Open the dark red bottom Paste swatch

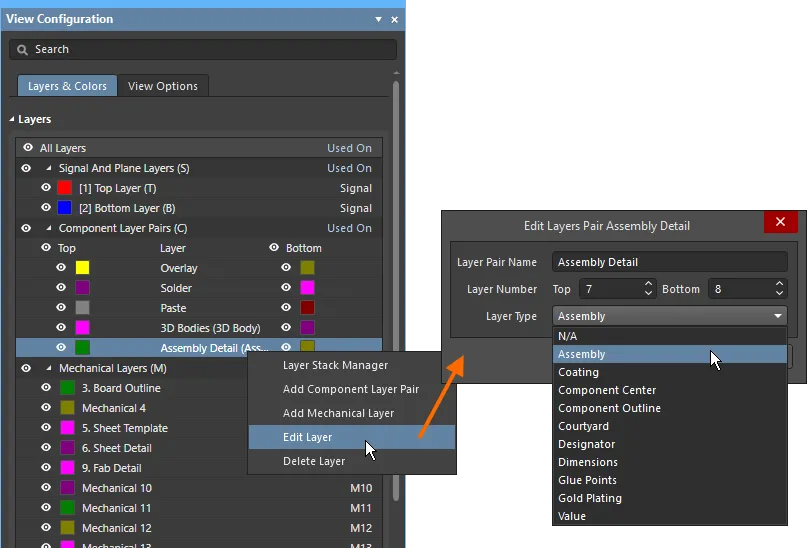[307, 308]
